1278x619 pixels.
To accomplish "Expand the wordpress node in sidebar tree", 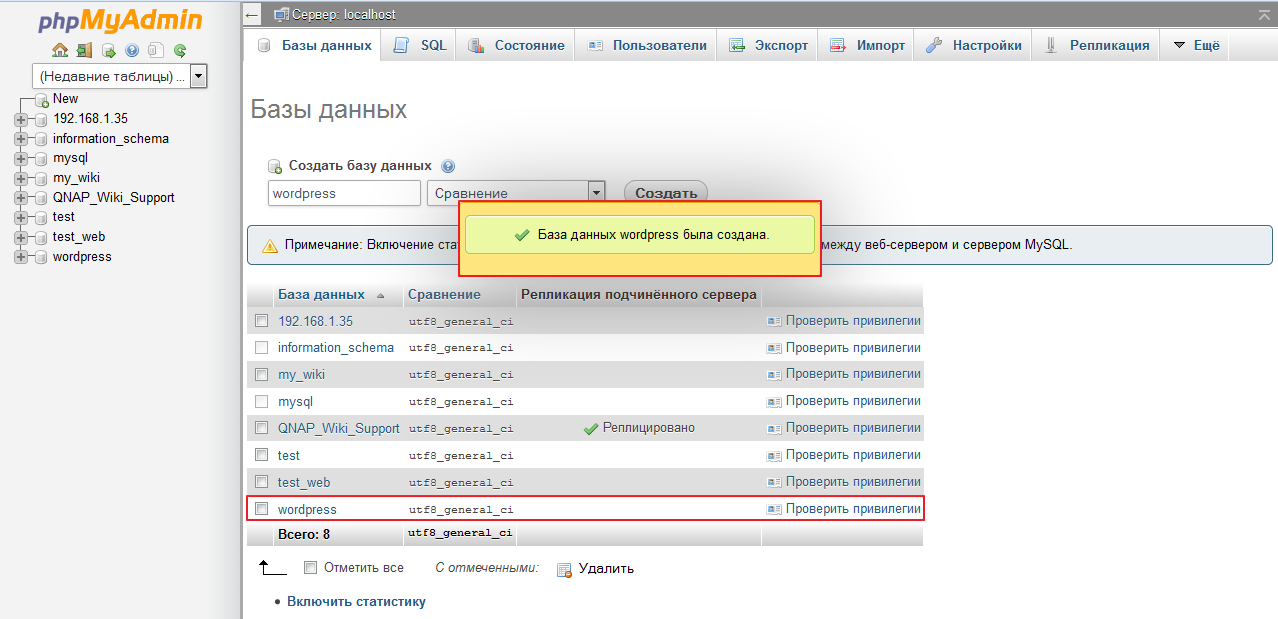I will (x=21, y=257).
